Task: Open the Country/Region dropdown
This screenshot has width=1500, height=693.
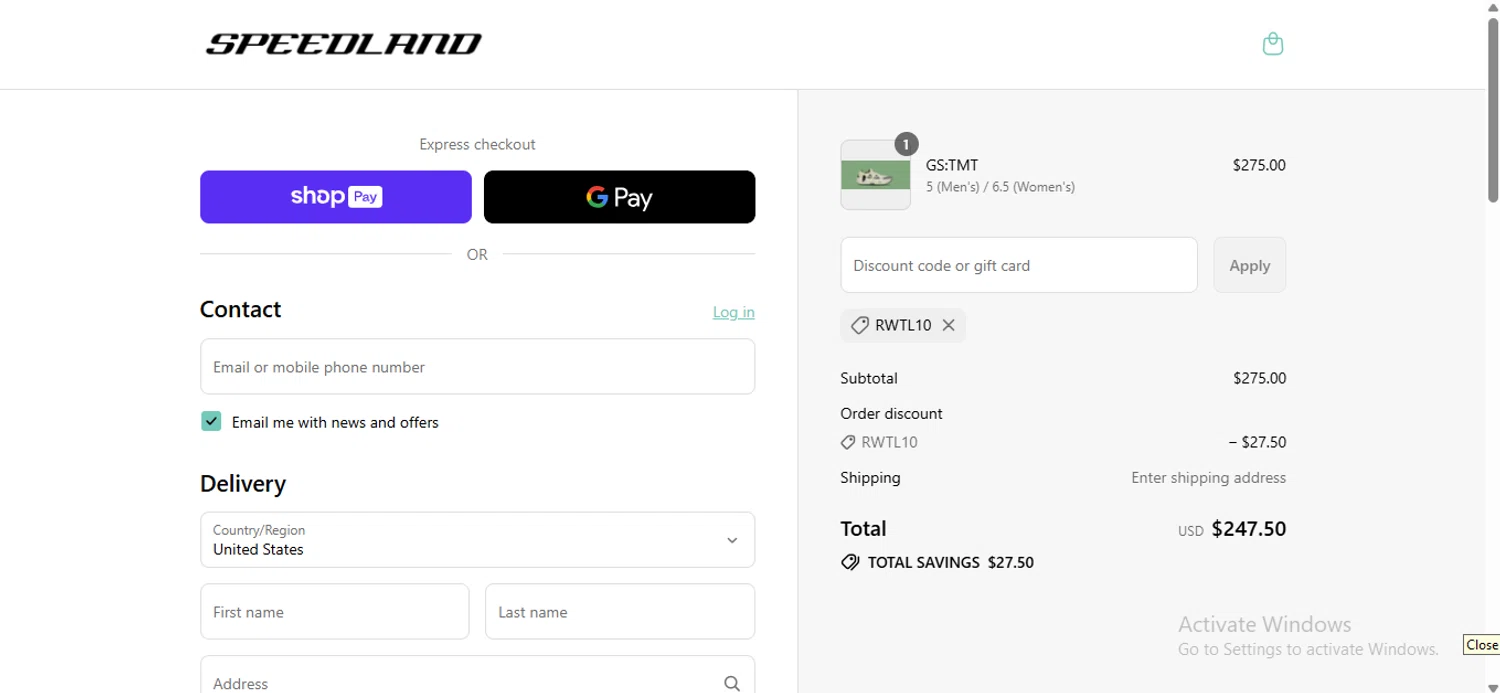Action: [477, 540]
